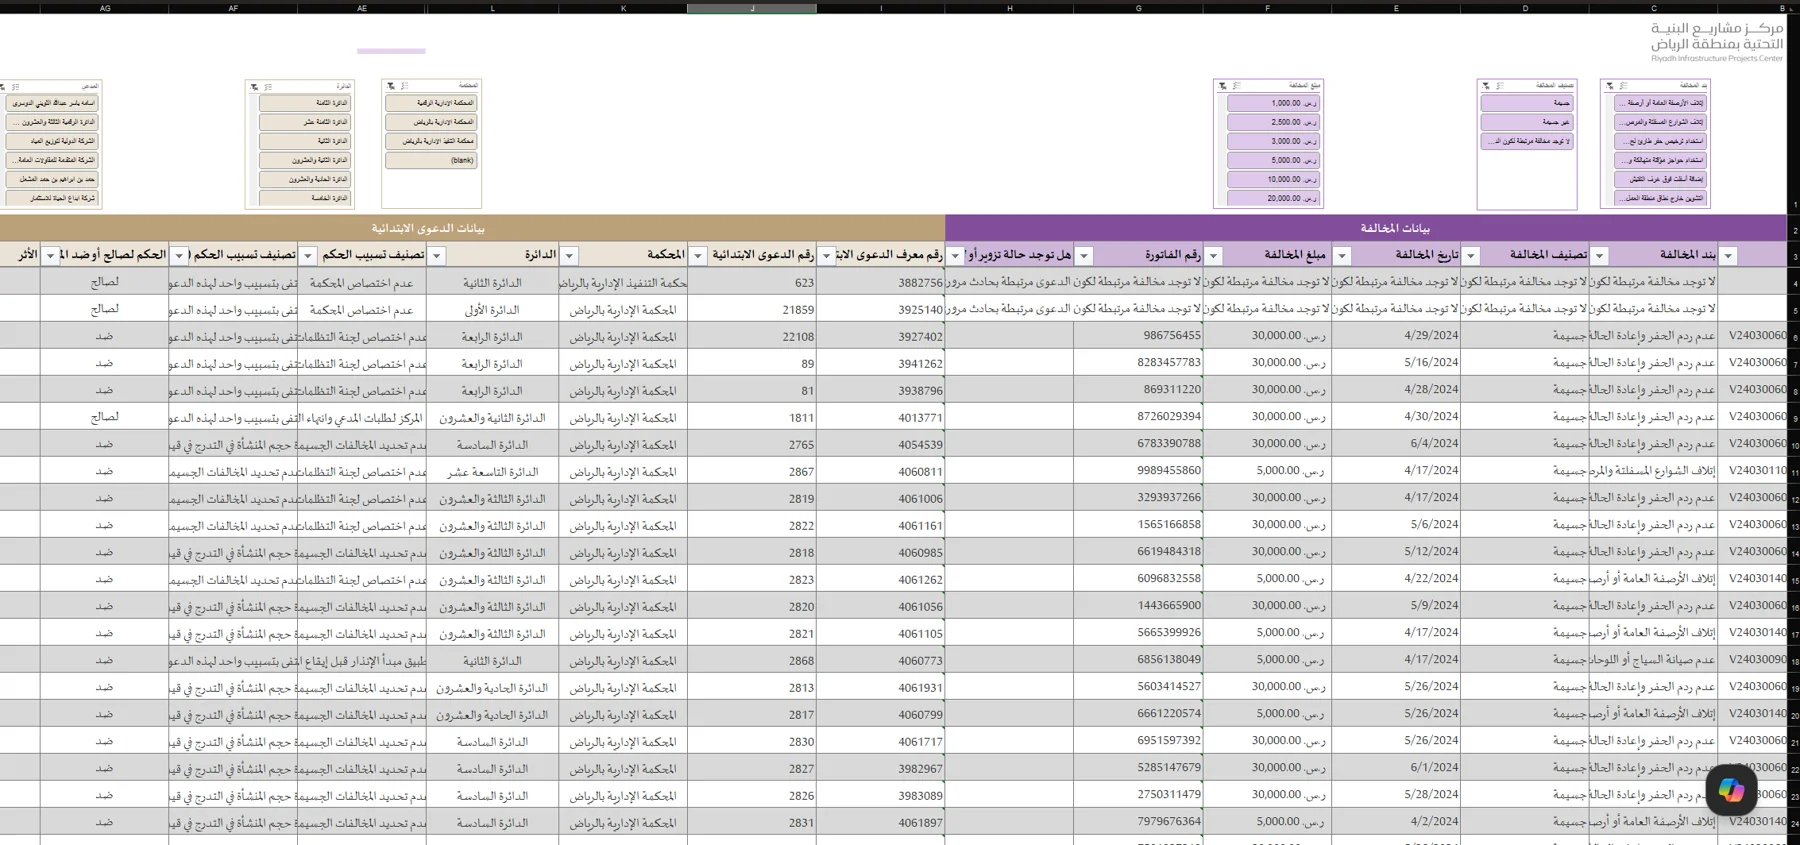Click invoice number cell 986756455

coord(1138,336)
